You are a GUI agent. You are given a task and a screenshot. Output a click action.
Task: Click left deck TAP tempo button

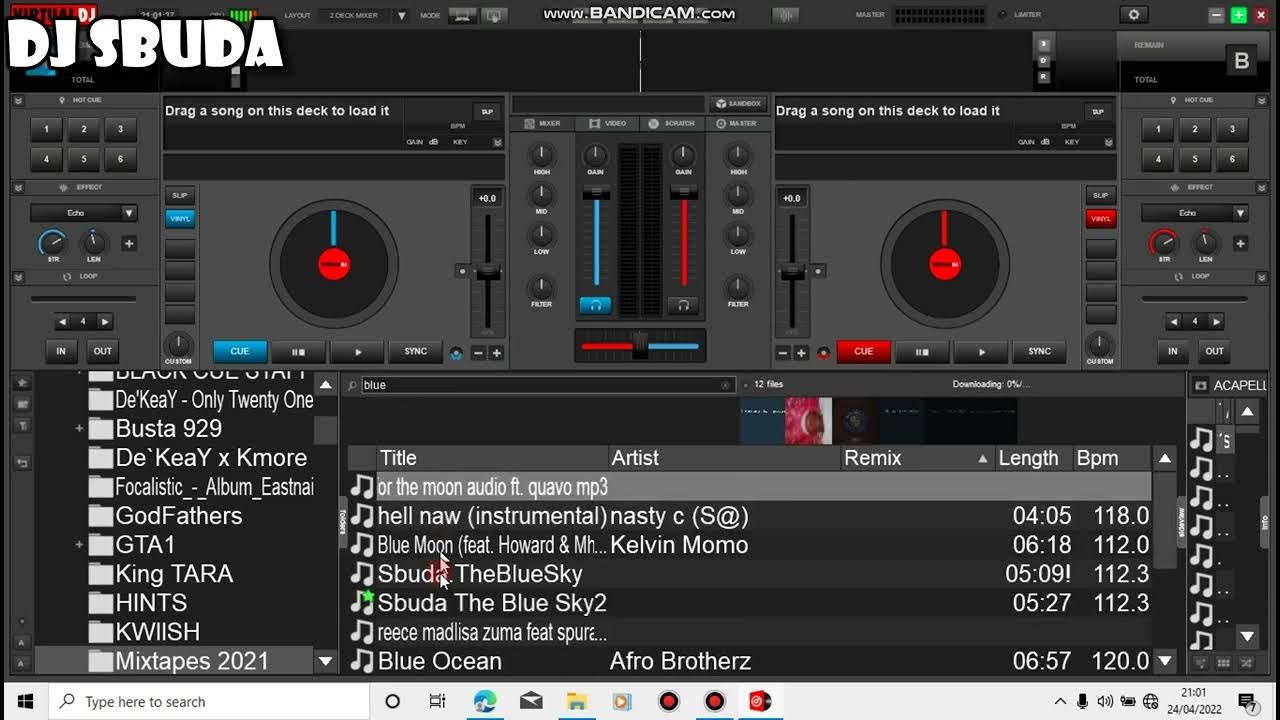tap(487, 112)
